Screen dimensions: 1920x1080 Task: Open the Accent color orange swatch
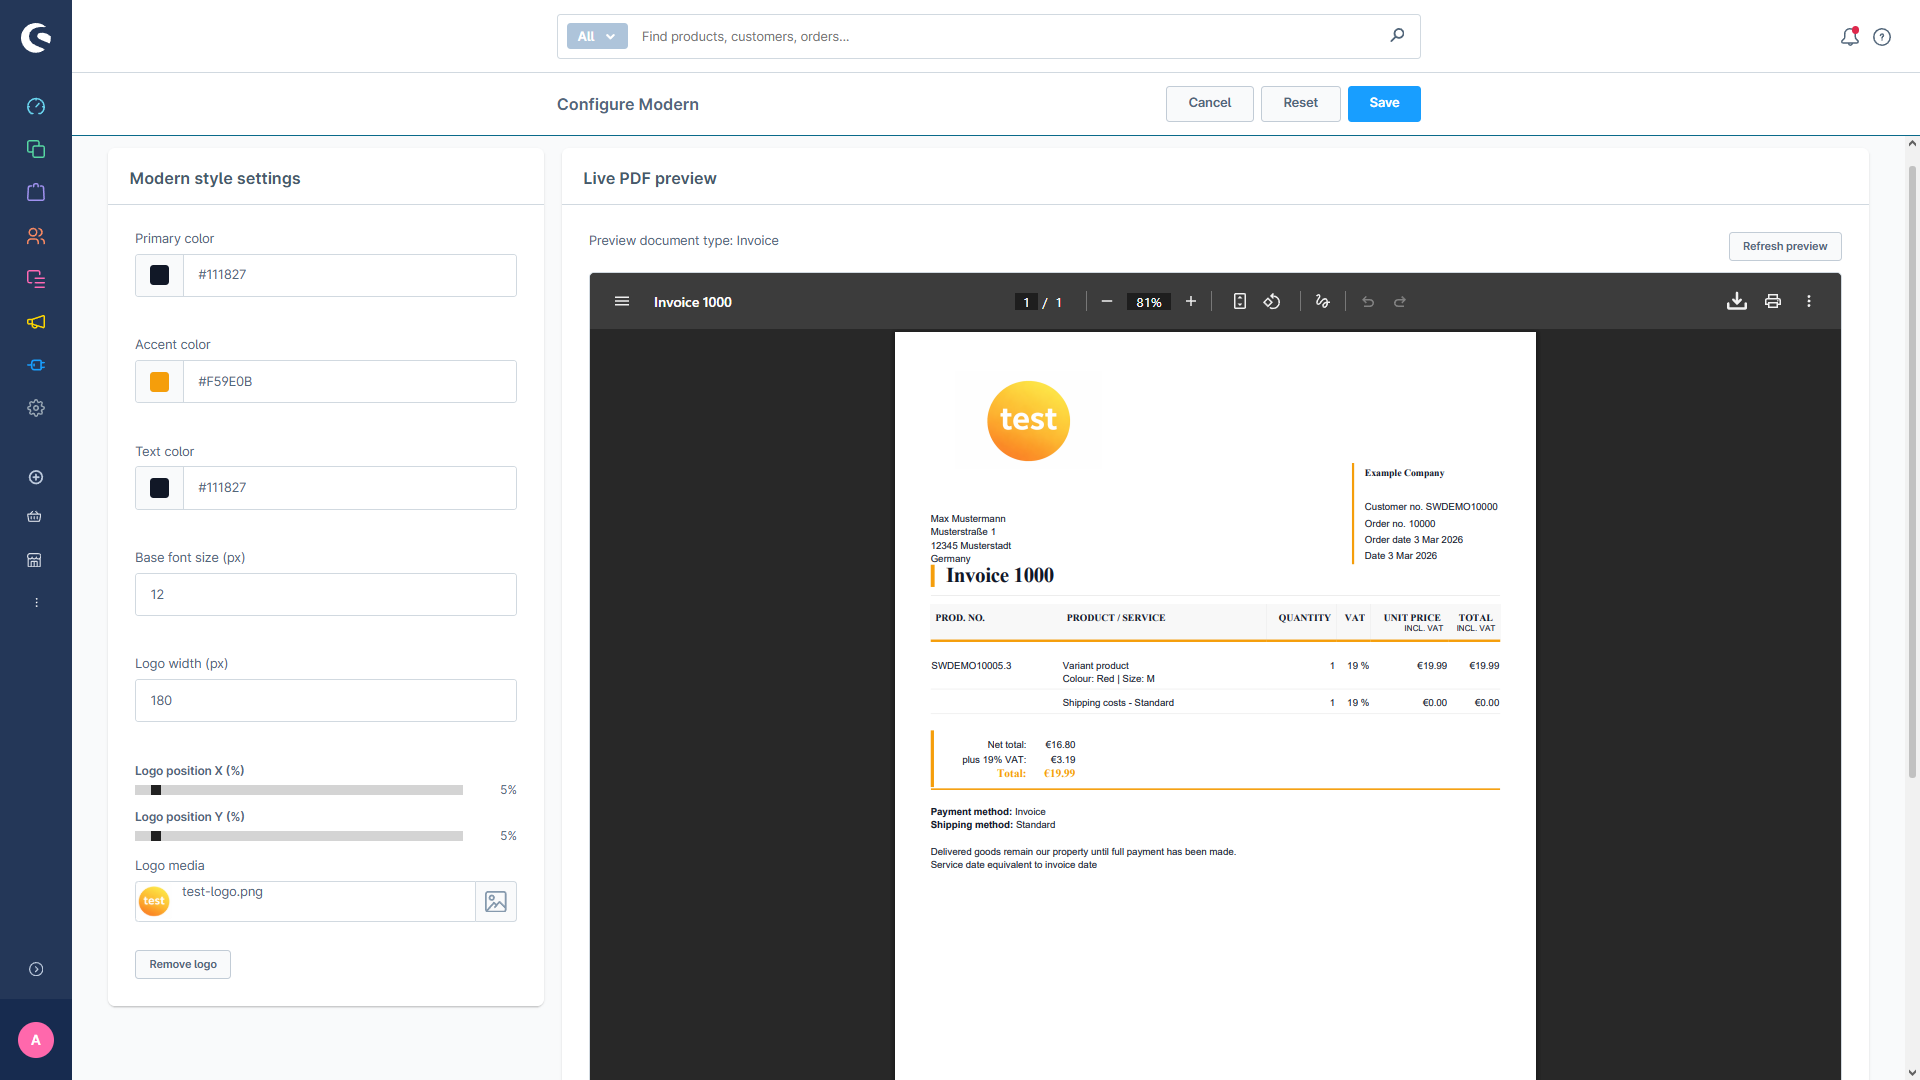tap(159, 382)
